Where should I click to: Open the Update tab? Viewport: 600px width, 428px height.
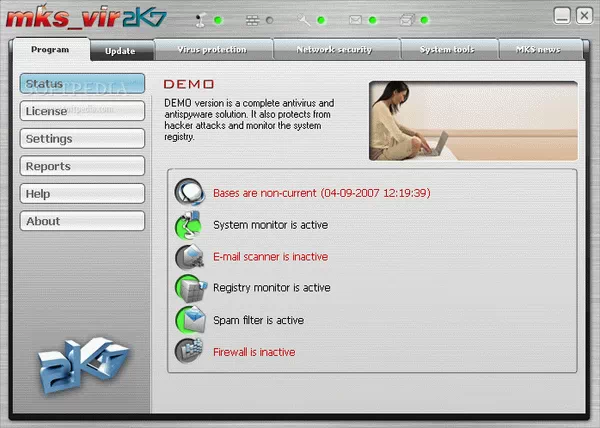click(120, 51)
